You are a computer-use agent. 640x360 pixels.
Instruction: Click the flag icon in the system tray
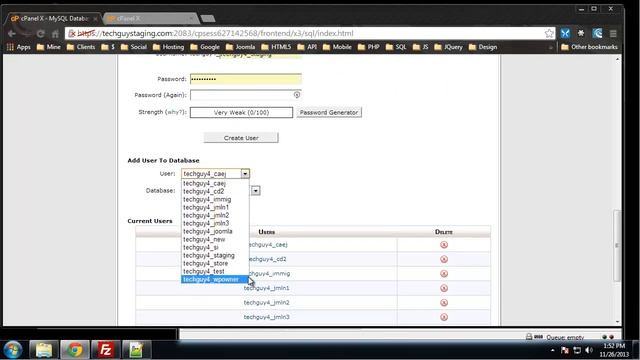565,350
